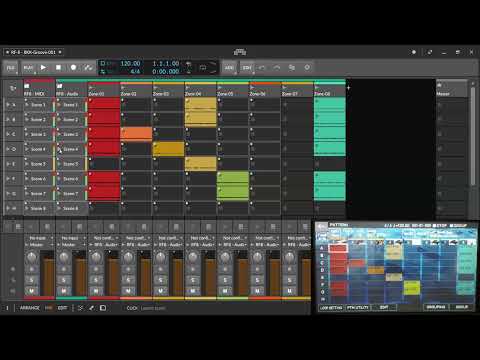
Task: Click the CLICK label in the bottom bar
Action: [132, 308]
